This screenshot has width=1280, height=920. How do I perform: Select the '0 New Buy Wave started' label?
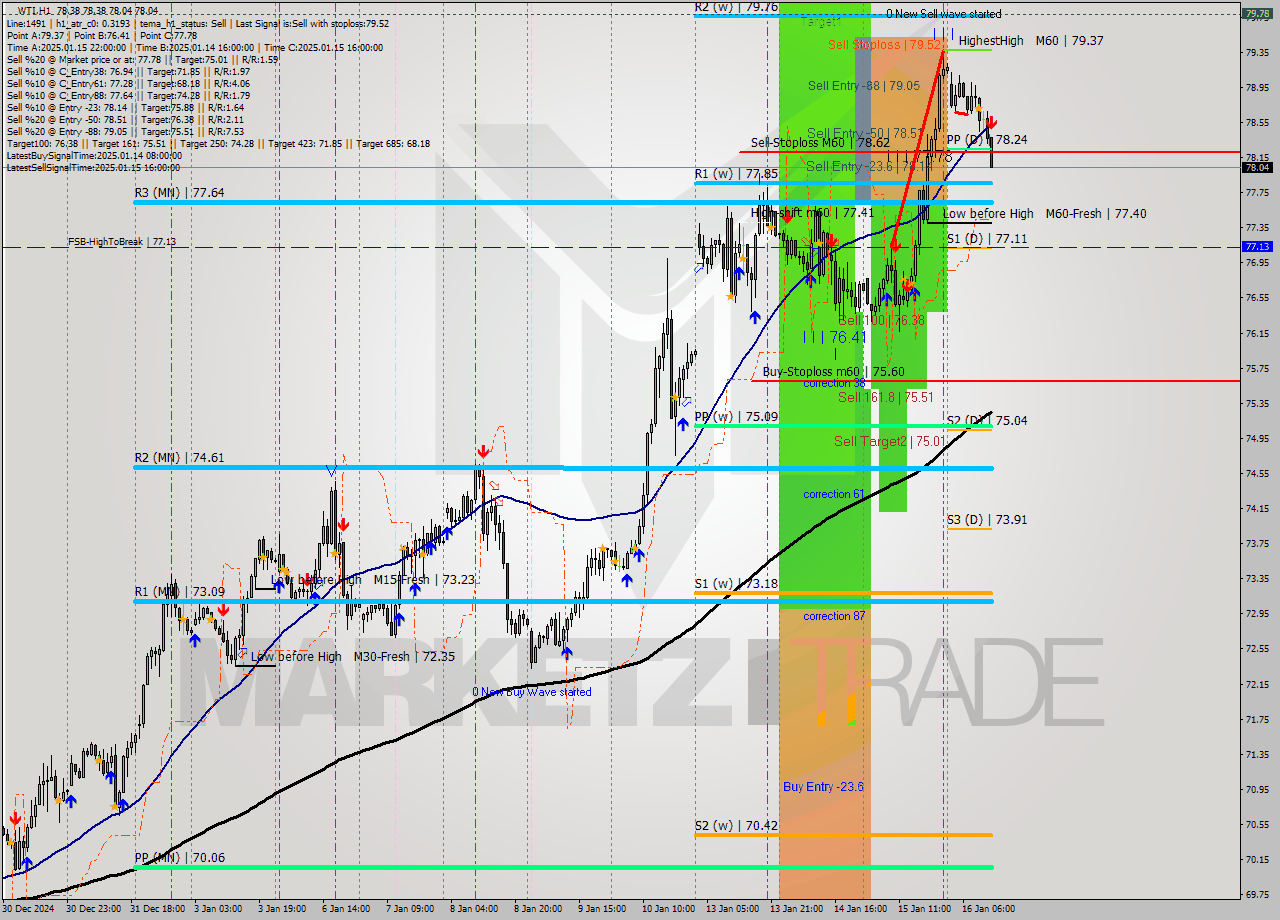coord(532,692)
